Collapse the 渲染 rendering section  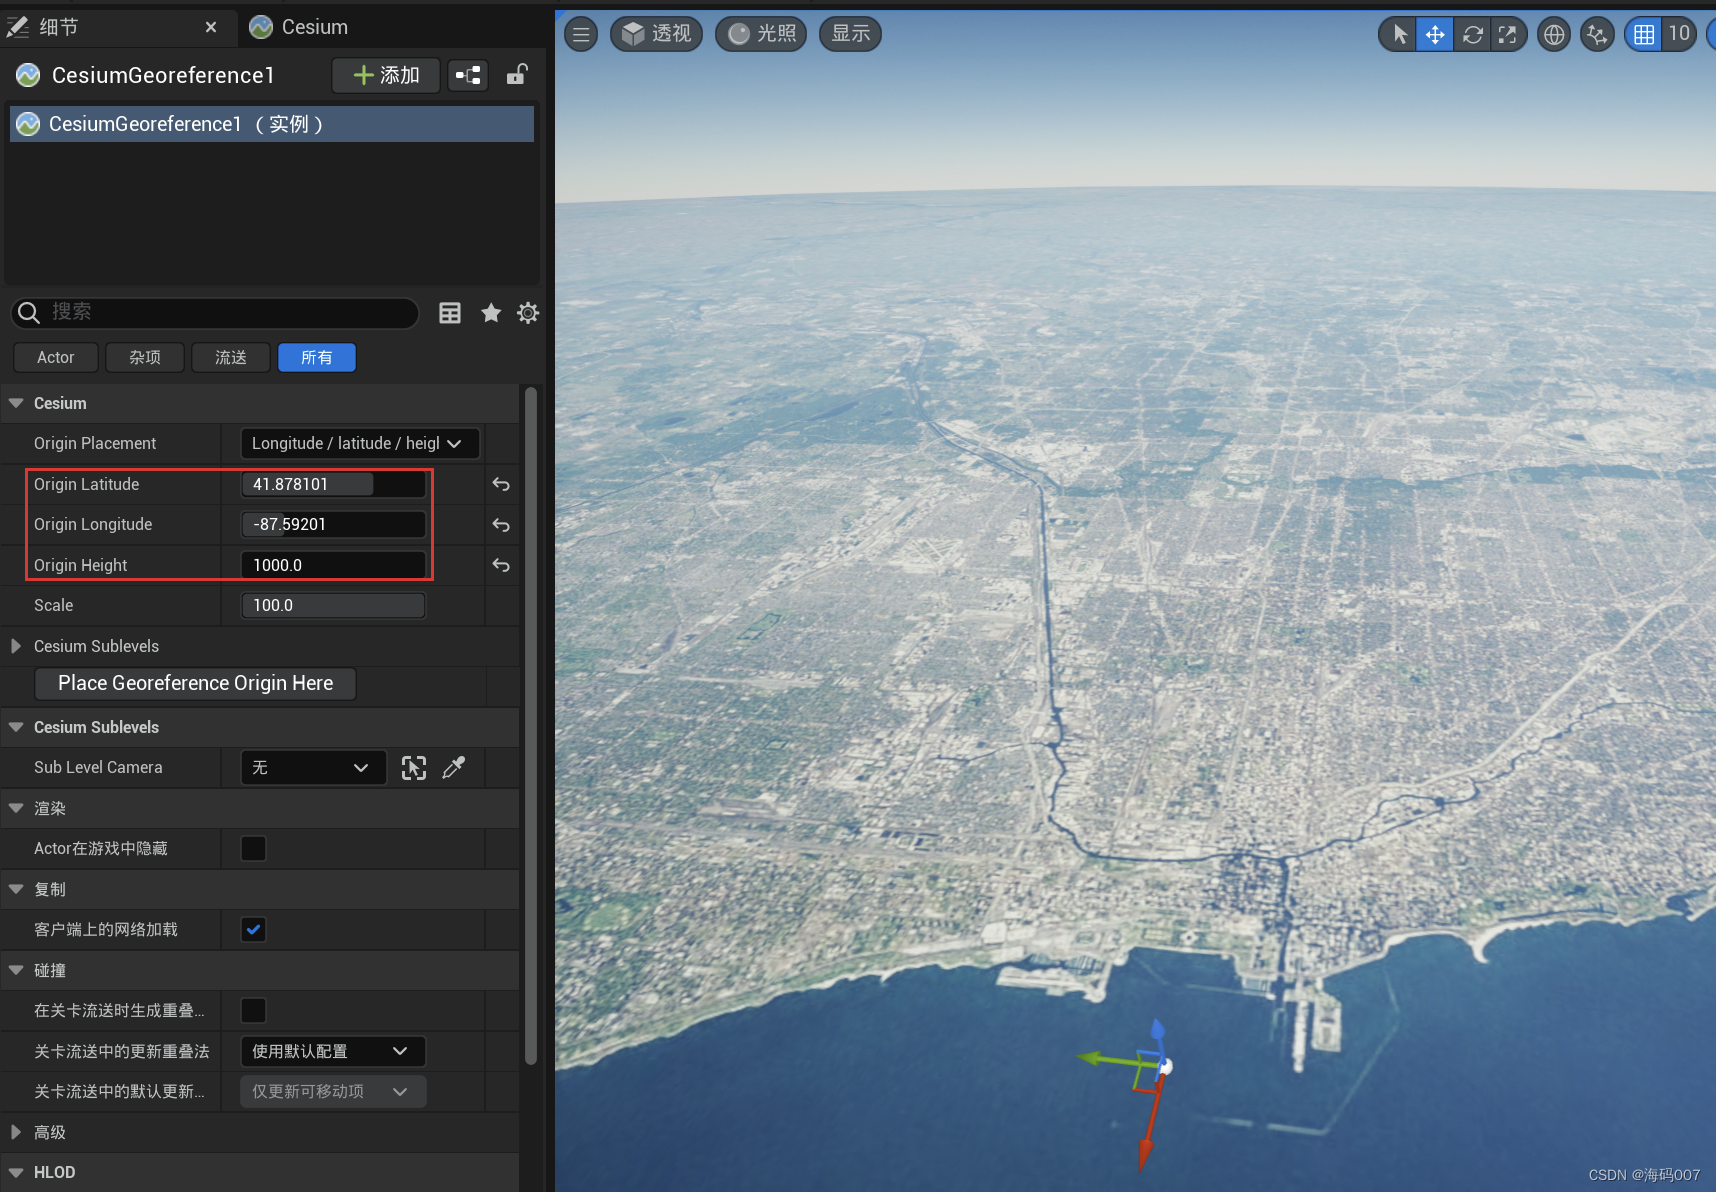tap(16, 808)
